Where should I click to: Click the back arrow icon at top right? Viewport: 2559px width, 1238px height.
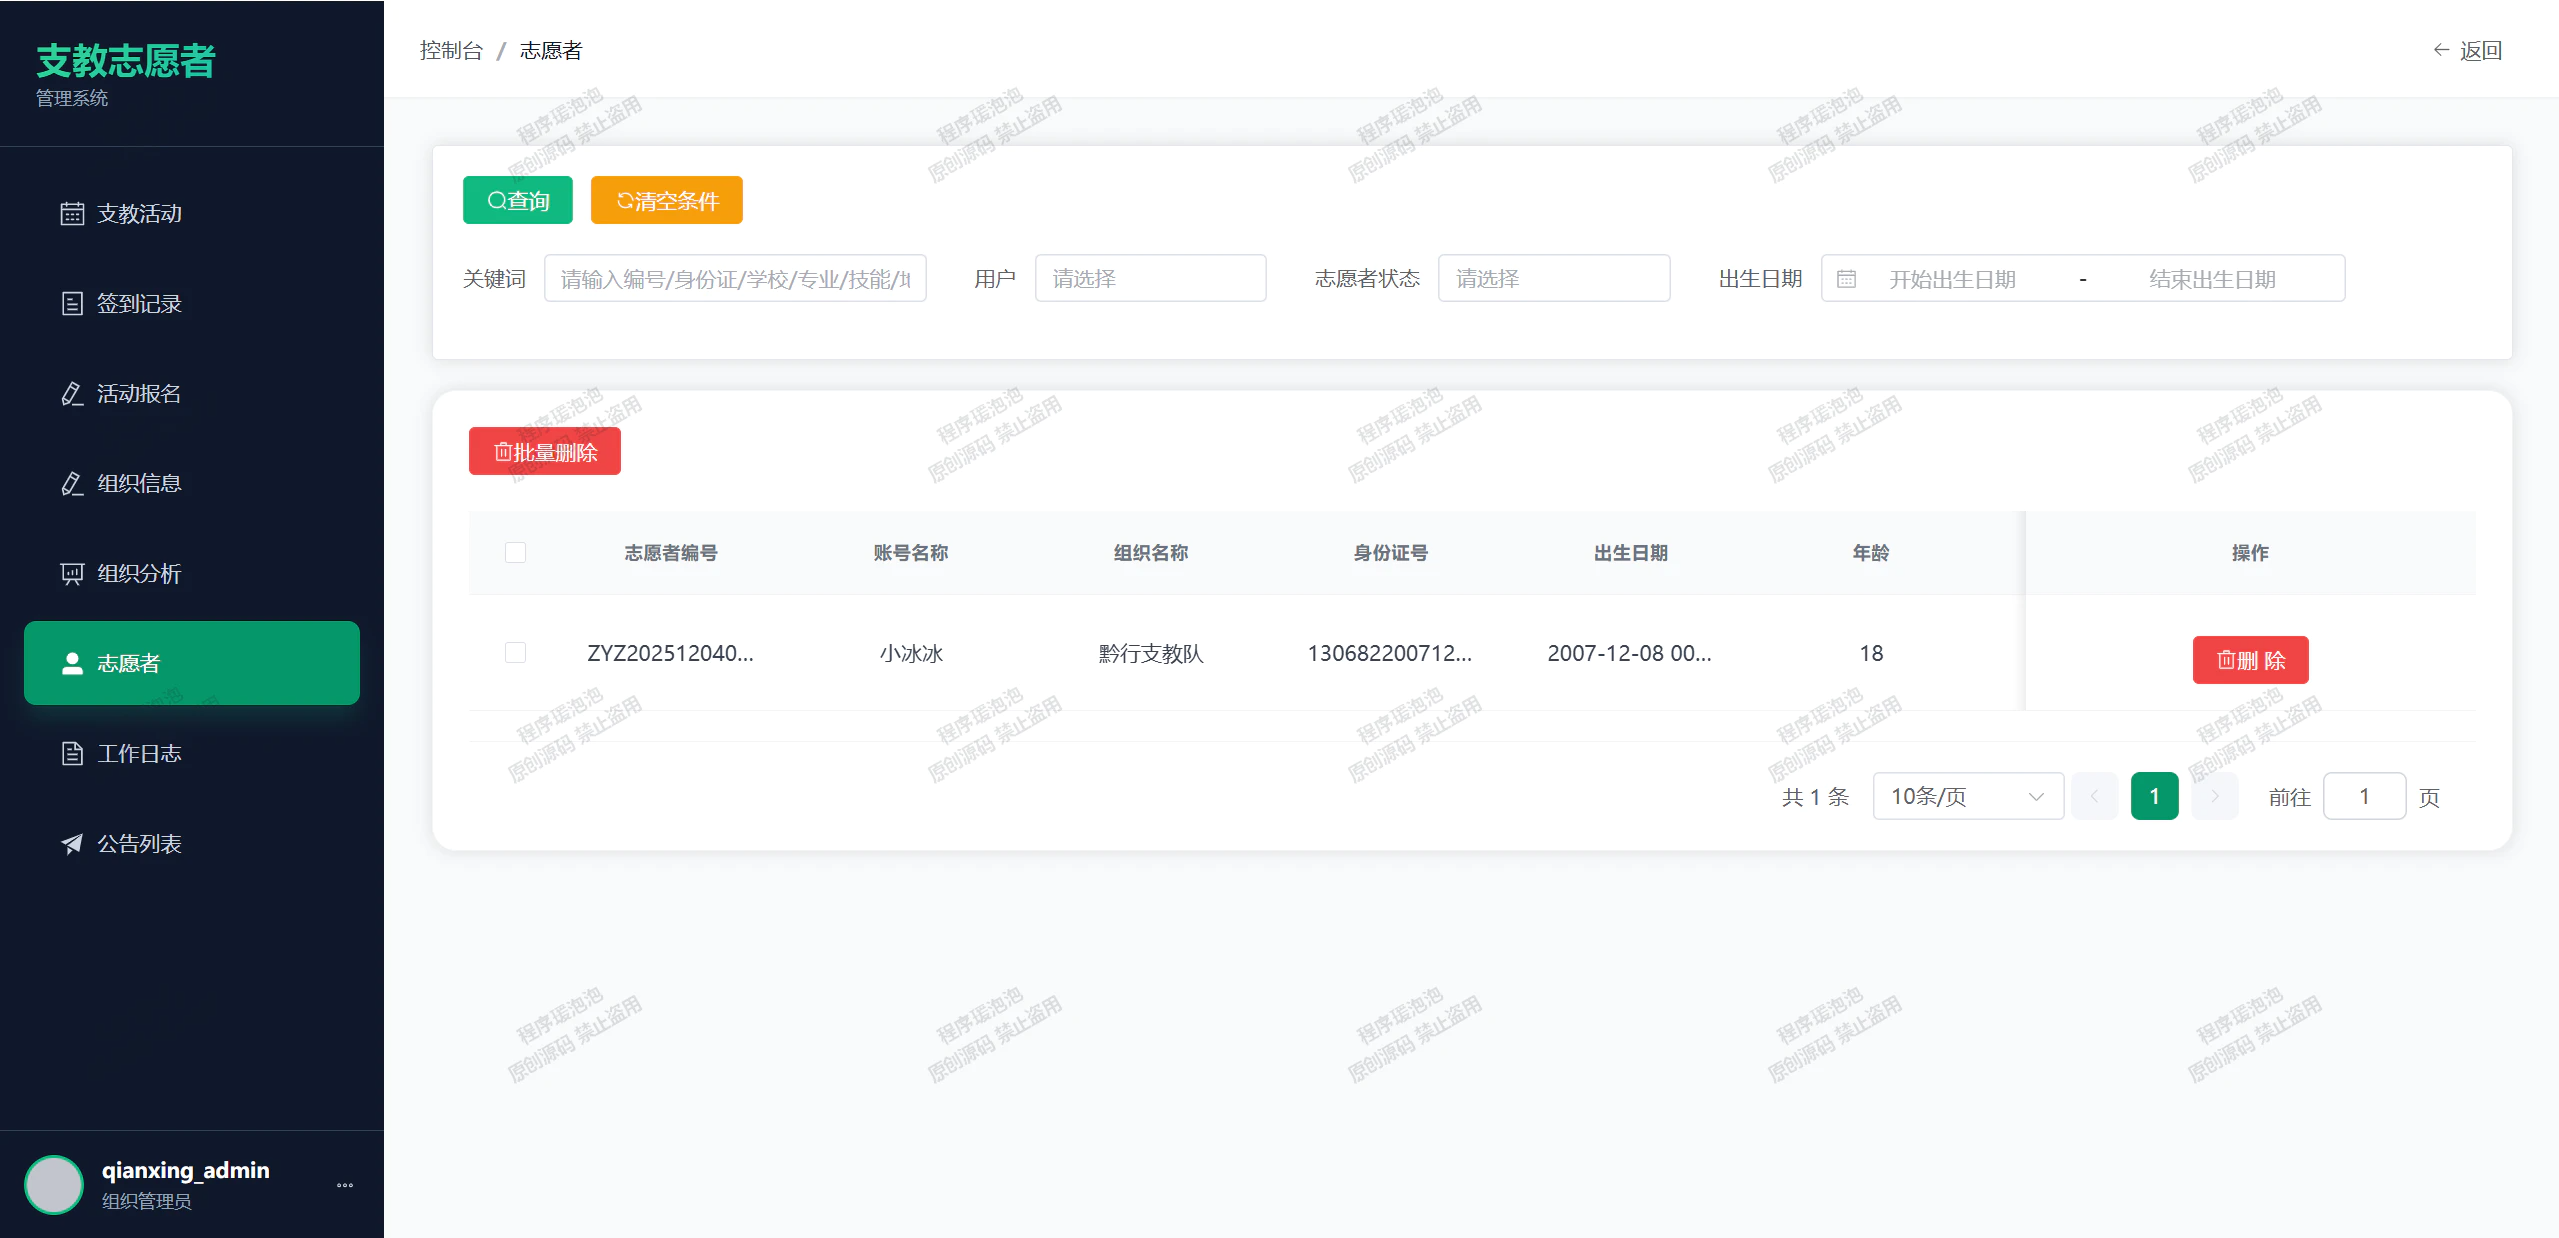point(2441,50)
